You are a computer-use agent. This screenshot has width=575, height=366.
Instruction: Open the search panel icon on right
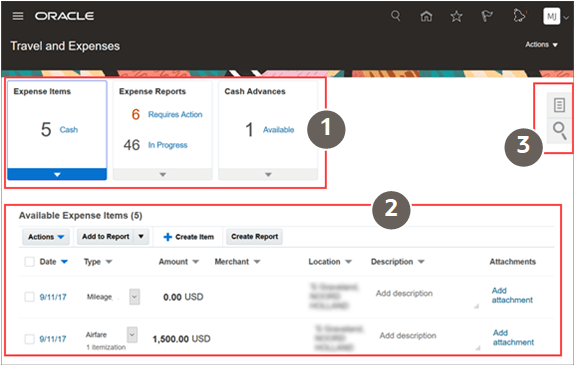(x=560, y=131)
